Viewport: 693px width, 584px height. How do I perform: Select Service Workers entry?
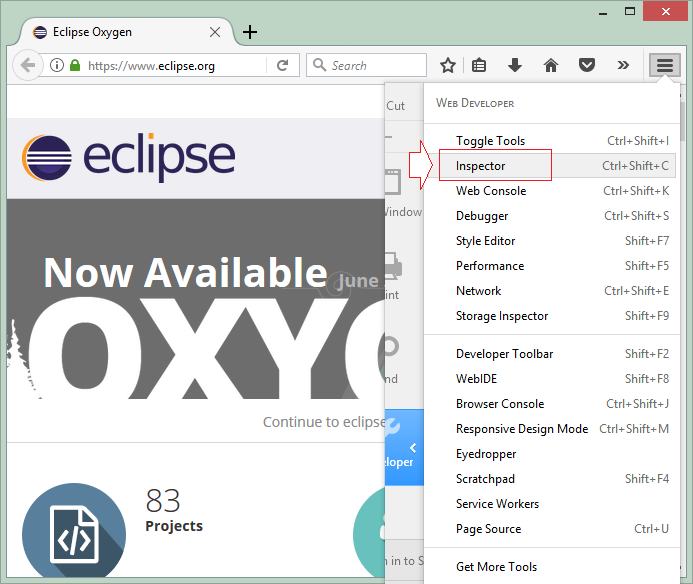tap(551, 504)
